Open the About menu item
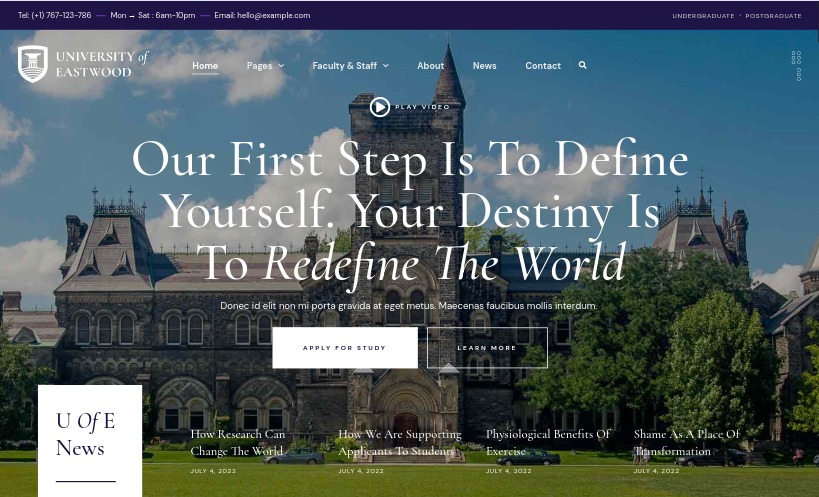819x497 pixels. [x=430, y=66]
